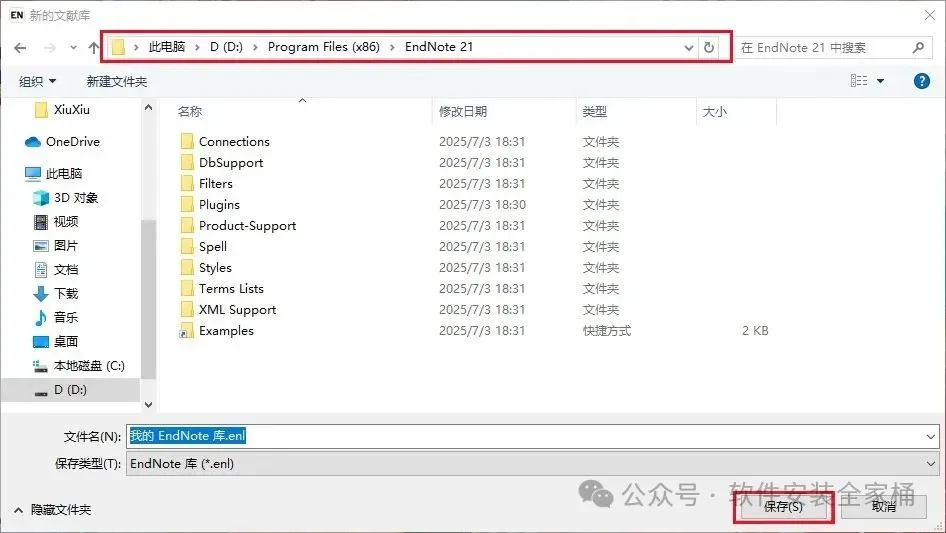The width and height of the screenshot is (946, 533).
Task: Click 此电脑 in address breadcrumb
Action: point(167,47)
